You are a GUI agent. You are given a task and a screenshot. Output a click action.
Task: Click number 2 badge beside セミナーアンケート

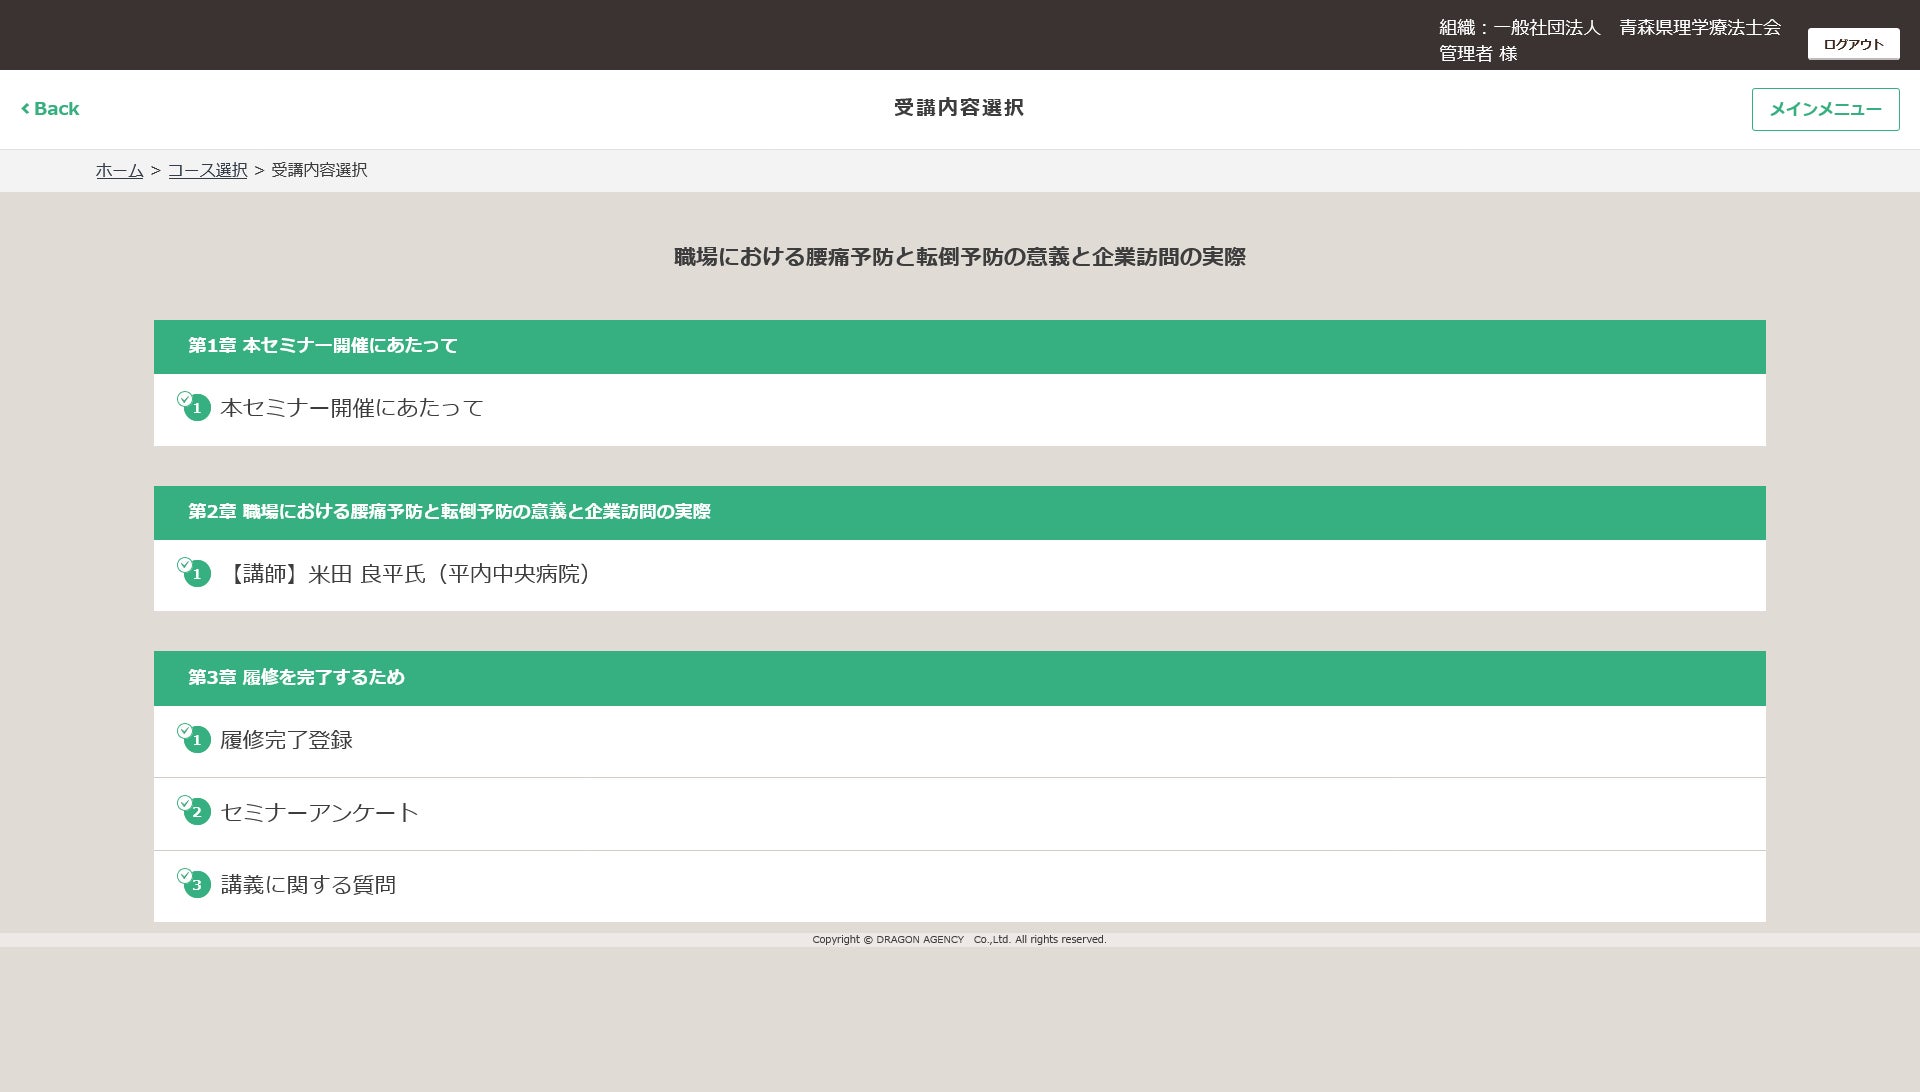point(197,812)
